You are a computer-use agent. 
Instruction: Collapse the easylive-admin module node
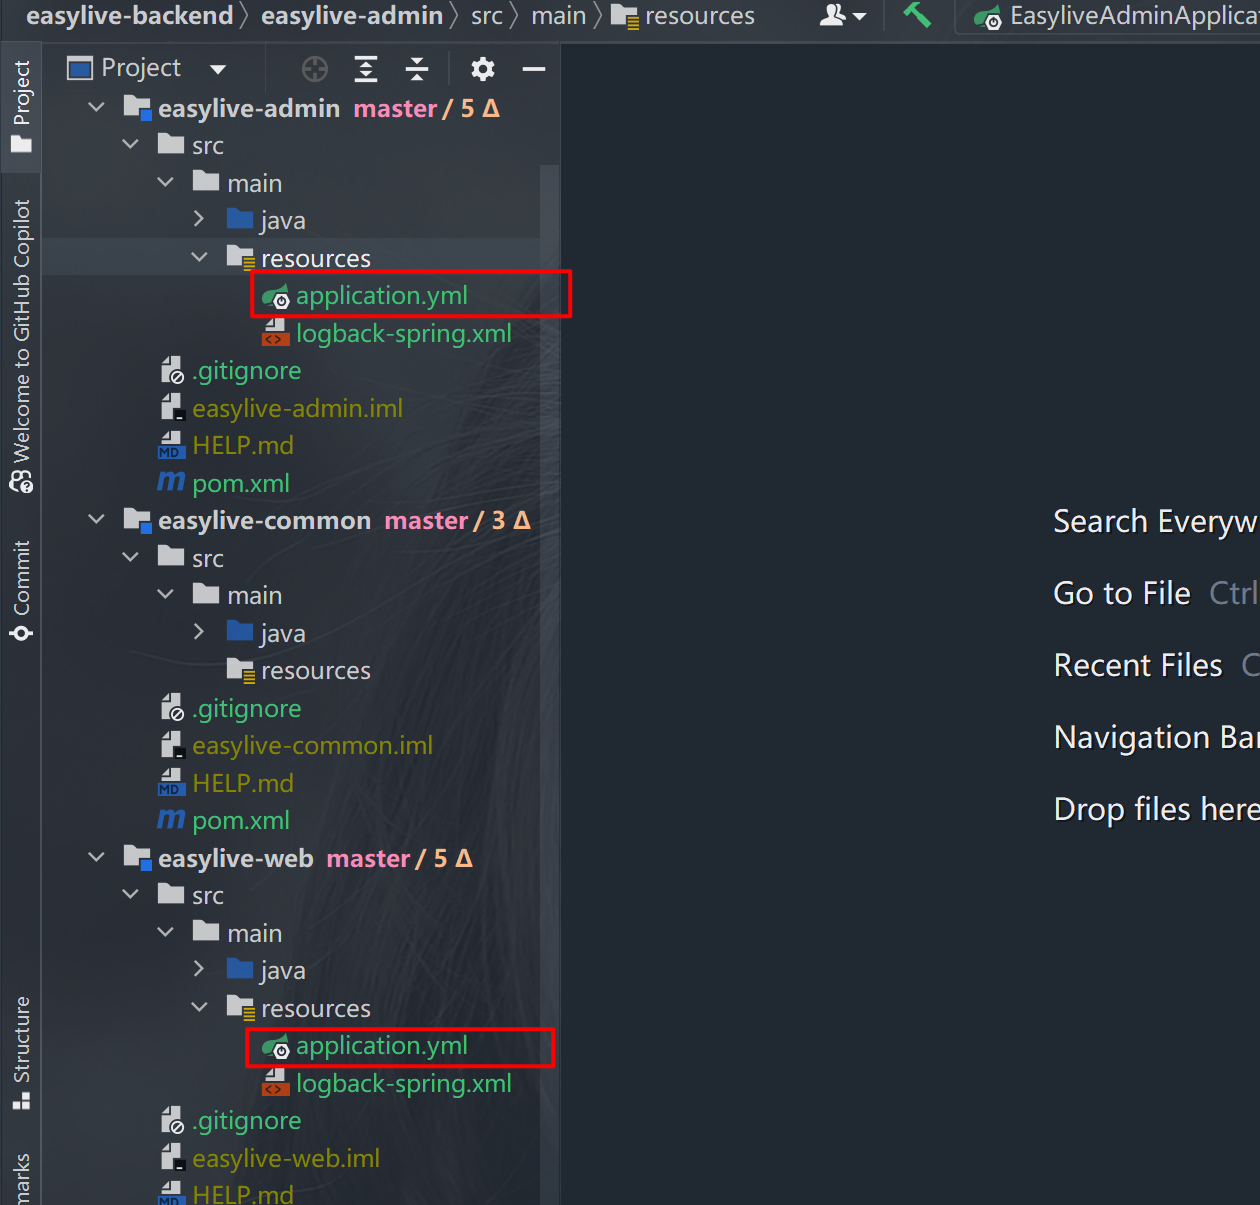pos(96,107)
